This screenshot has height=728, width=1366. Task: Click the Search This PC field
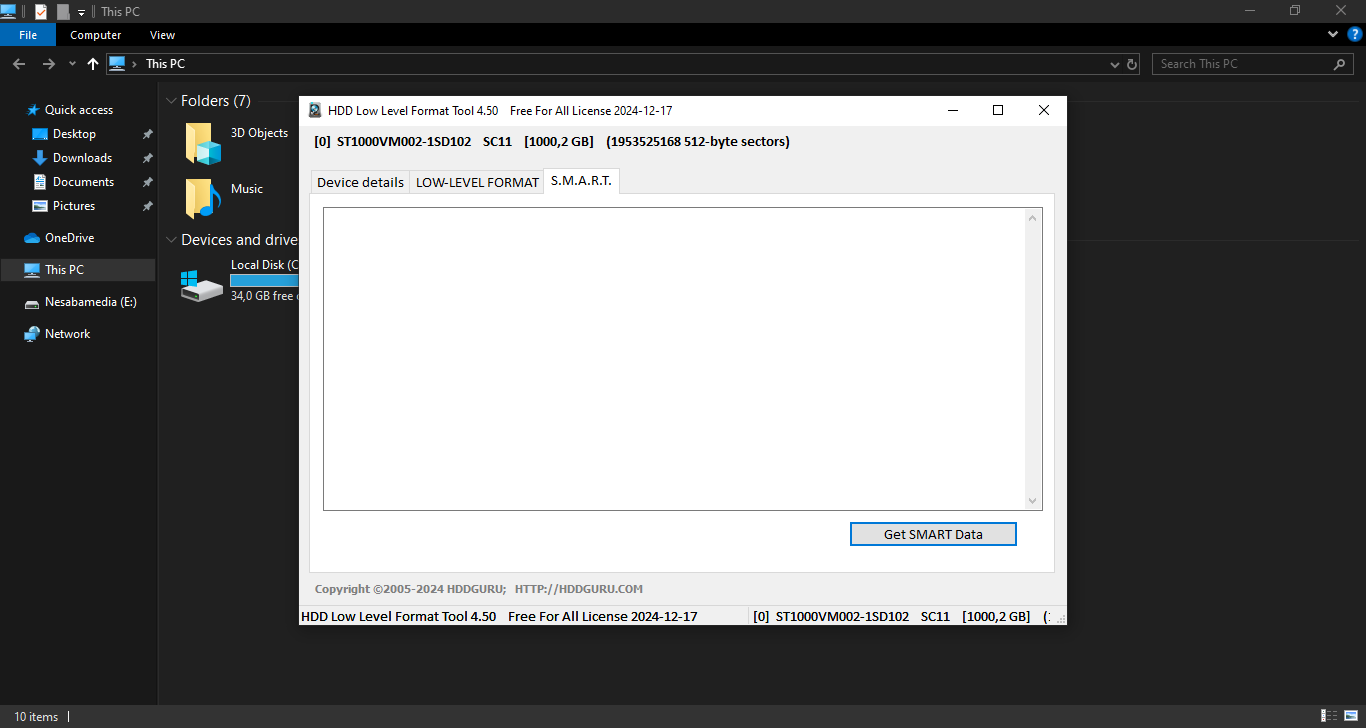(x=1244, y=64)
